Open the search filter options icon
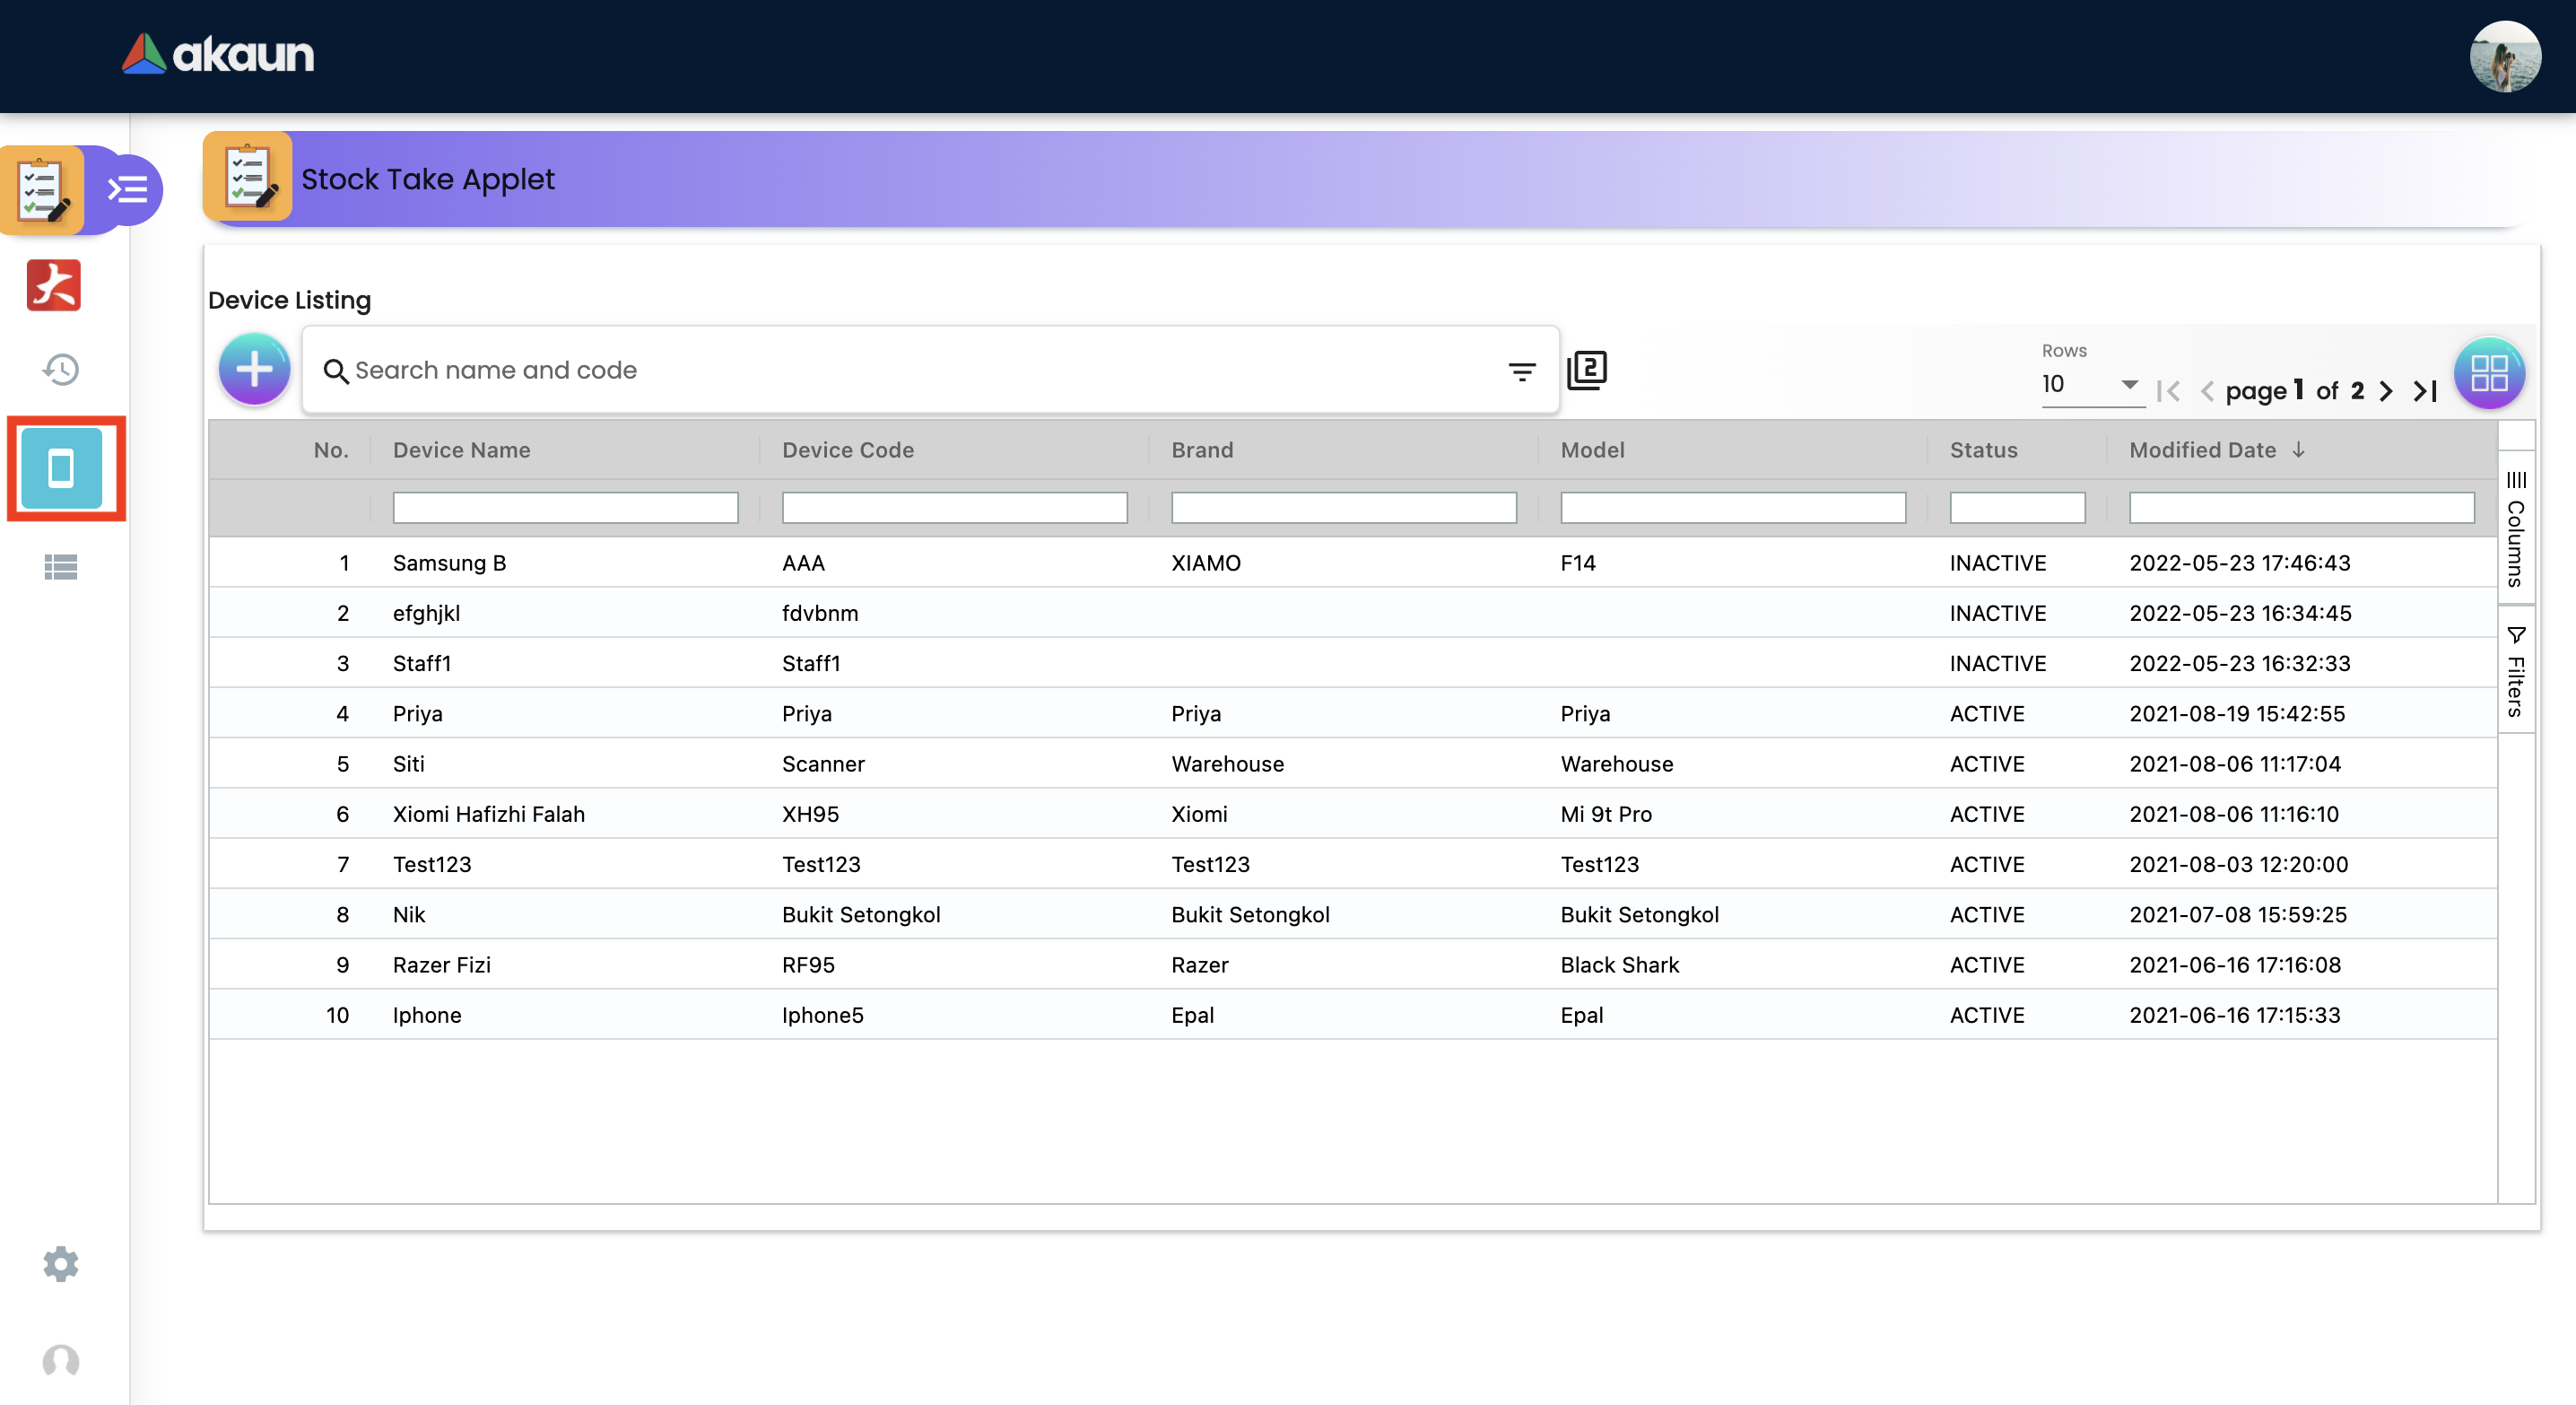This screenshot has width=2576, height=1405. click(x=1522, y=372)
